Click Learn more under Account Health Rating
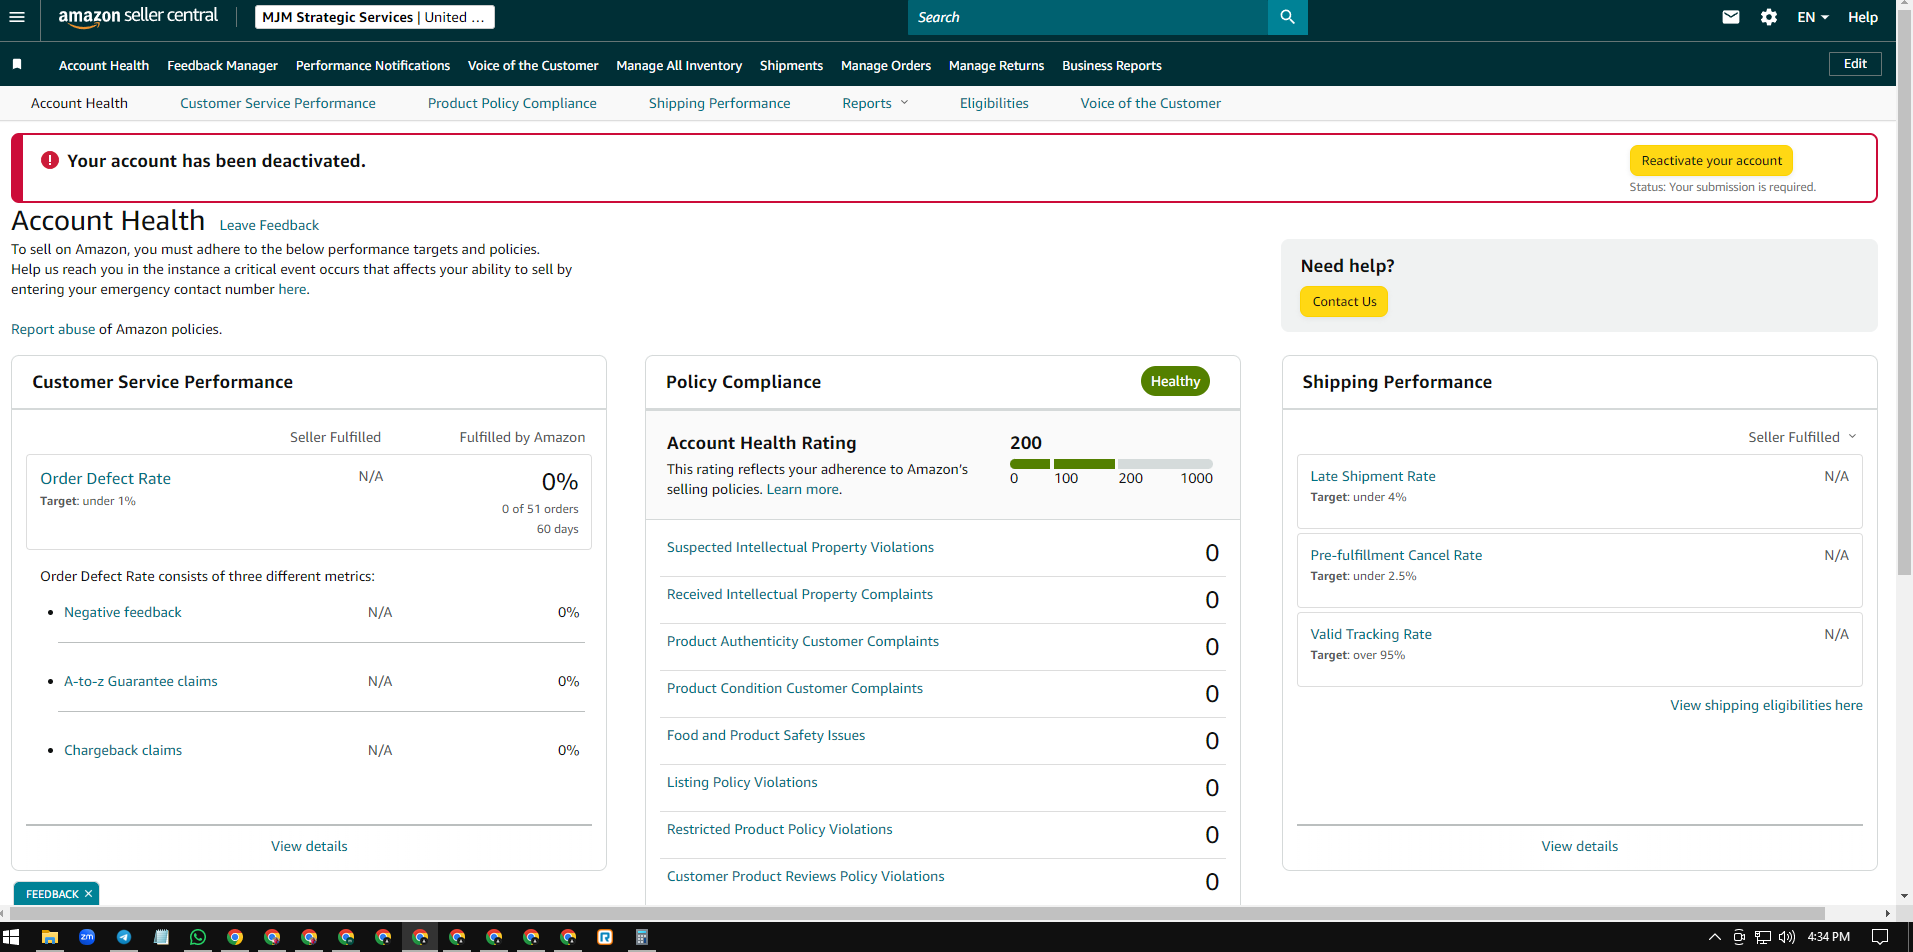 (803, 489)
